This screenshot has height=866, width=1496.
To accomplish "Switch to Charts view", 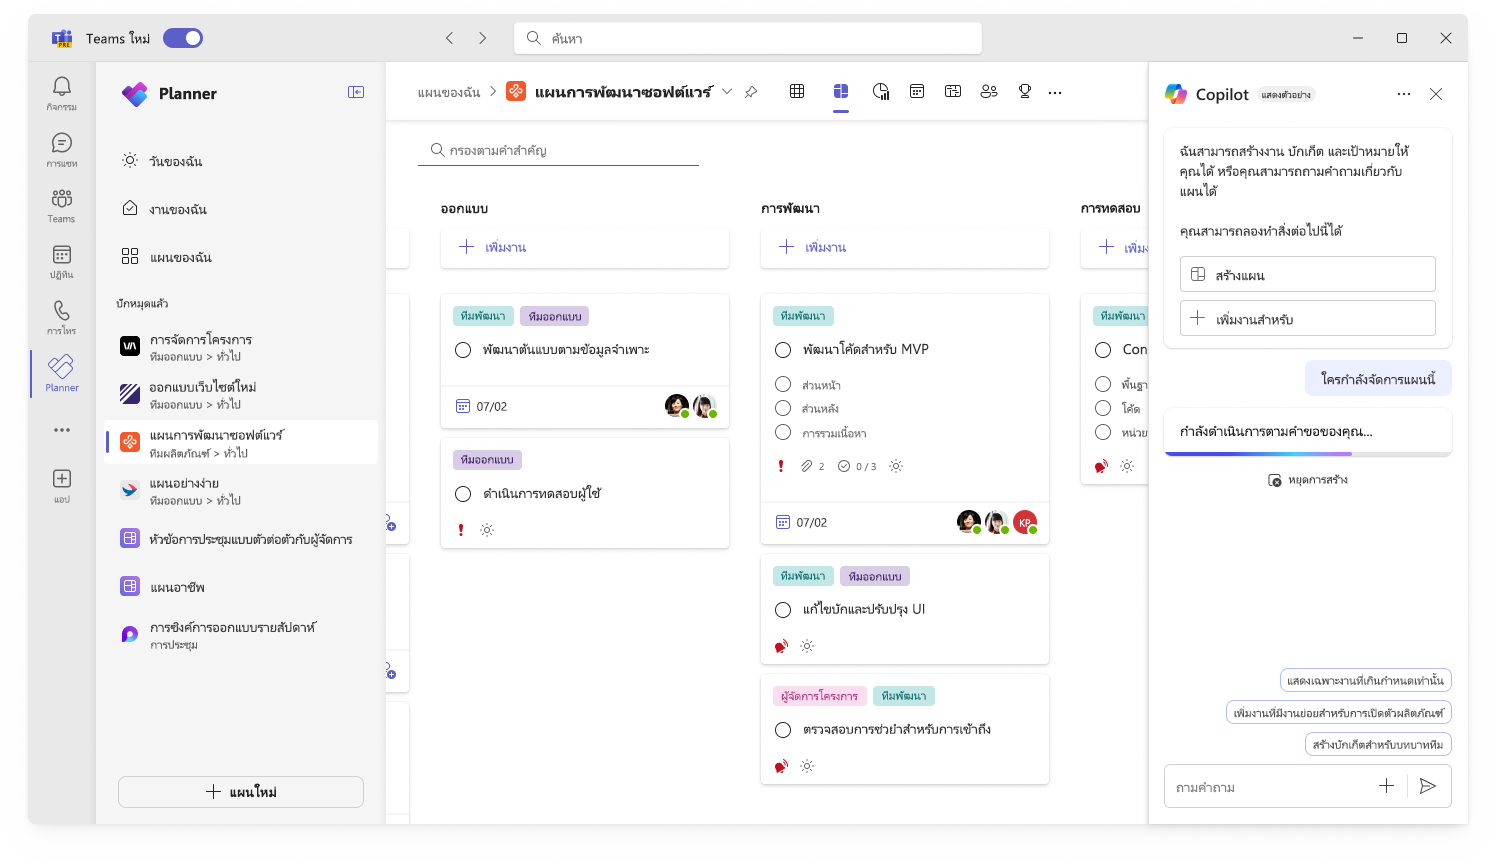I will tap(881, 91).
